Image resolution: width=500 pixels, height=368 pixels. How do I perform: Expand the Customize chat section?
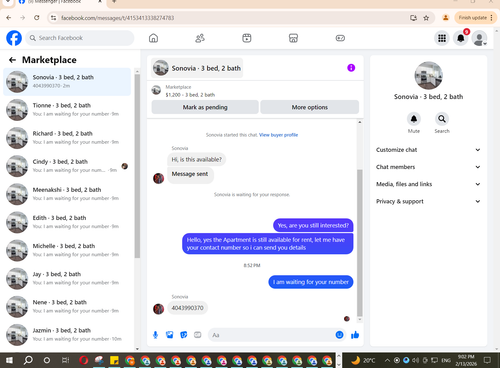coord(428,150)
